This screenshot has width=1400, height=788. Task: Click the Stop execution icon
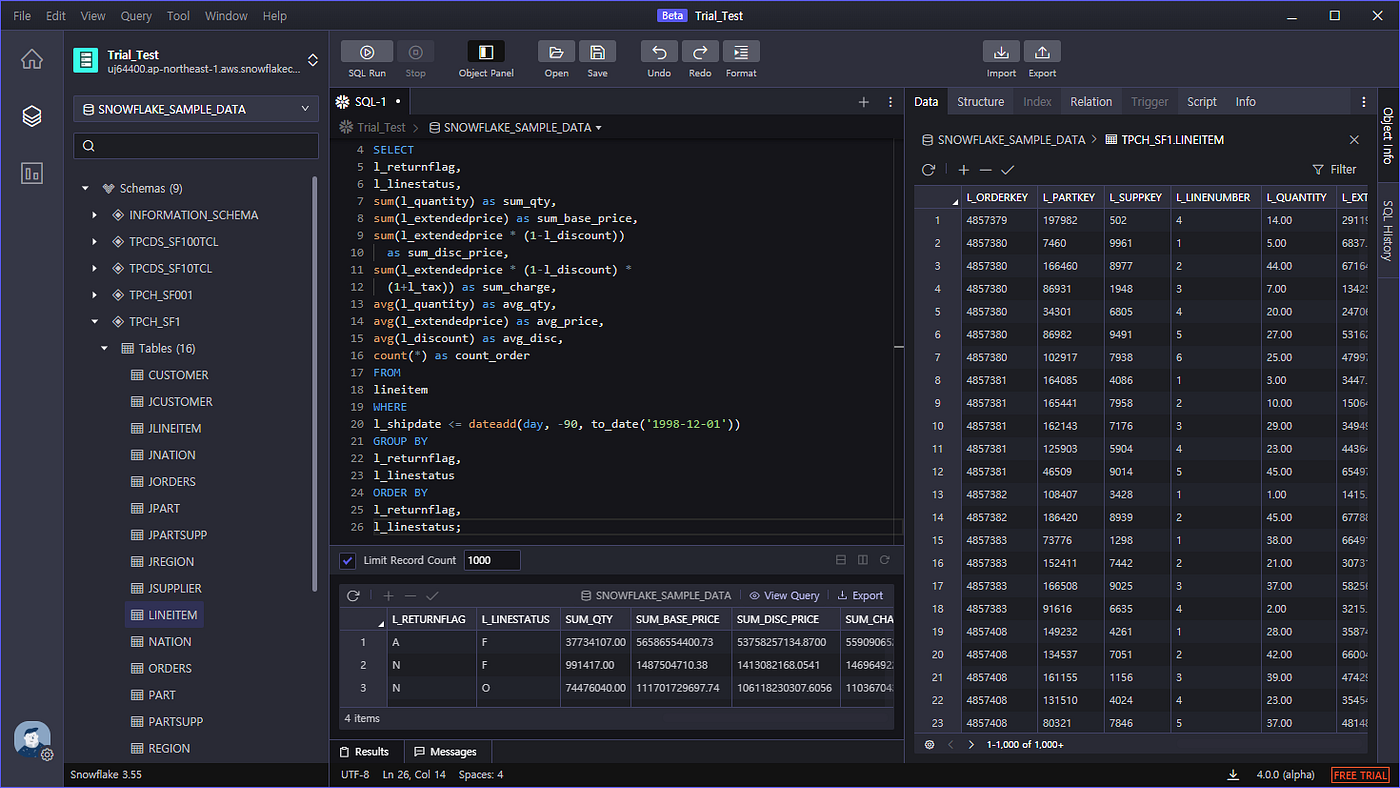[x=416, y=51]
